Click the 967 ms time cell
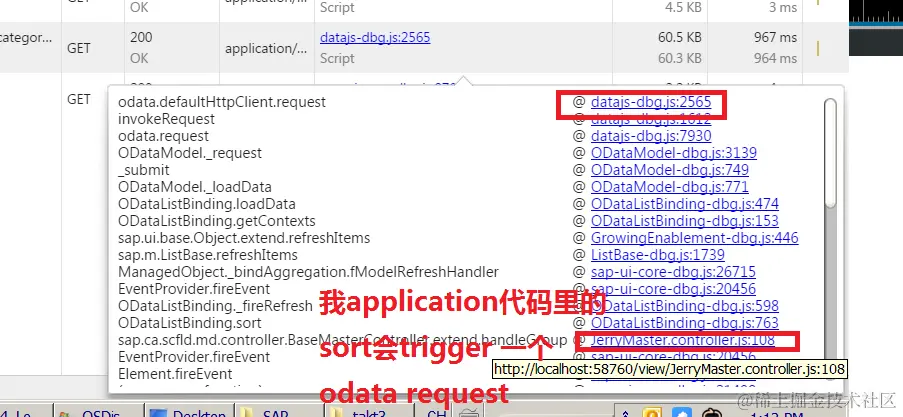The width and height of the screenshot is (903, 417). (x=775, y=37)
